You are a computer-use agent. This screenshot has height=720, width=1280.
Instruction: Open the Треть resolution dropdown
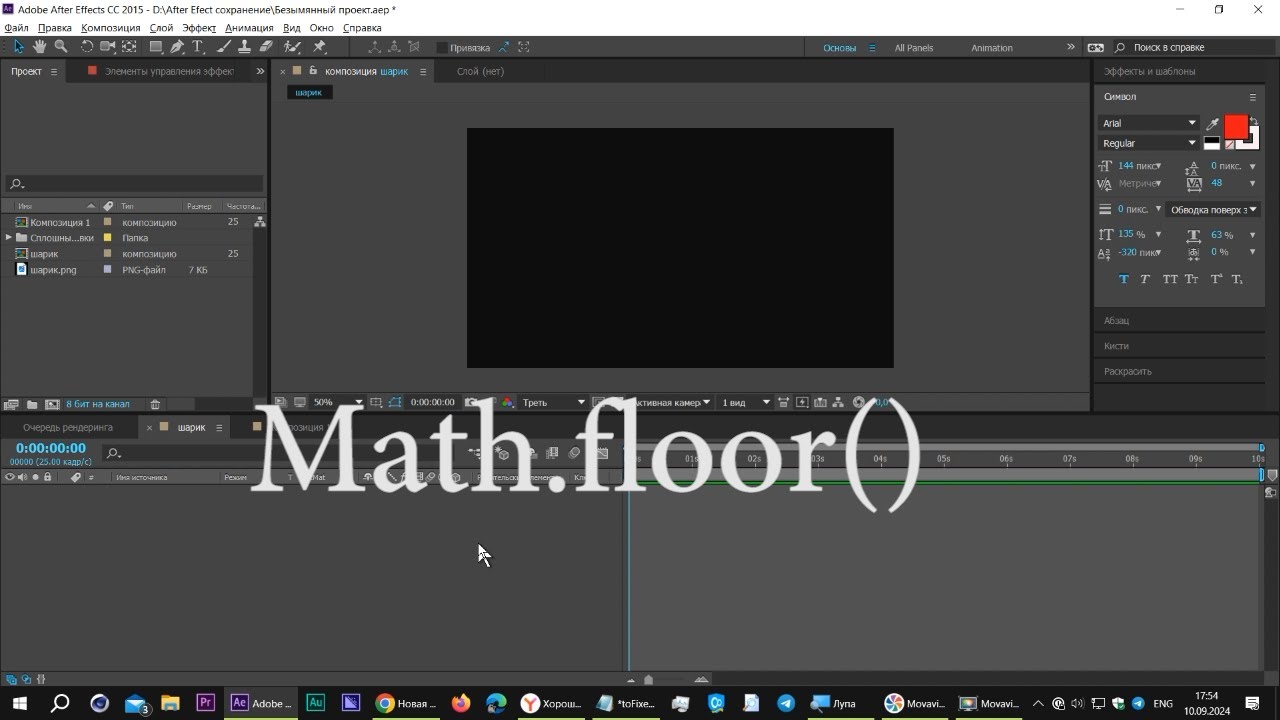point(553,402)
